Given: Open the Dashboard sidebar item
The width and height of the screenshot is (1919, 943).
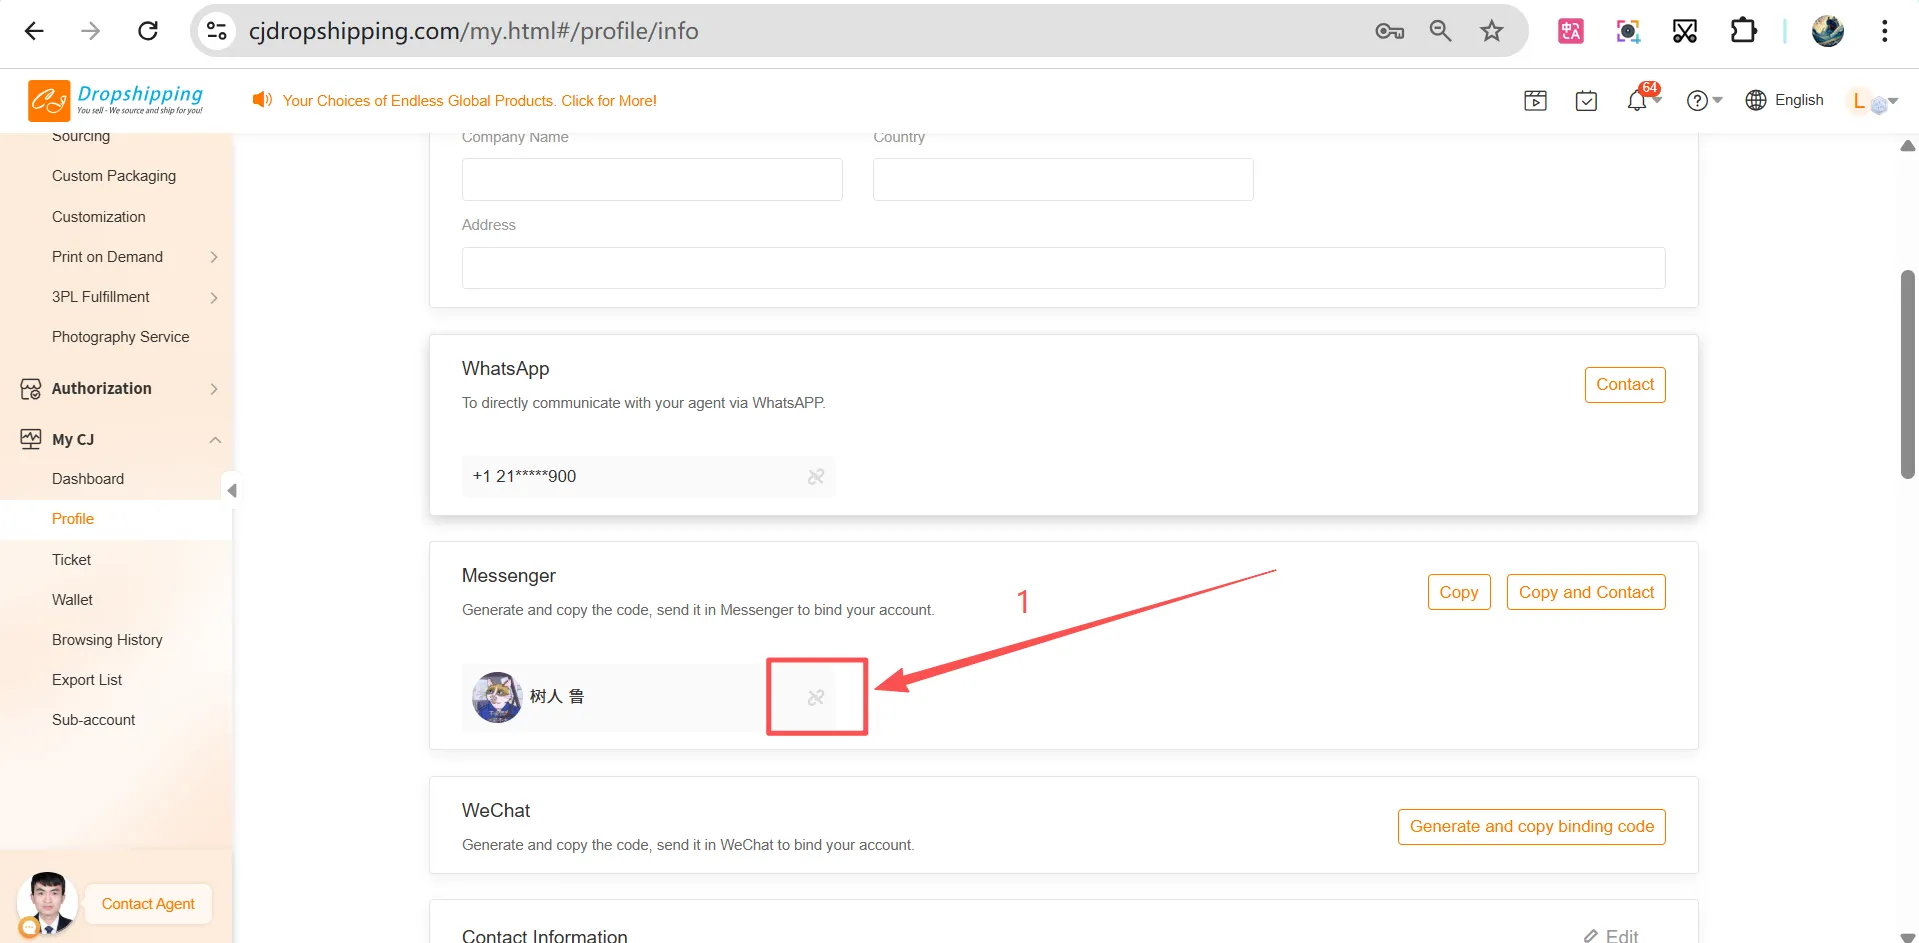Looking at the screenshot, I should point(88,479).
